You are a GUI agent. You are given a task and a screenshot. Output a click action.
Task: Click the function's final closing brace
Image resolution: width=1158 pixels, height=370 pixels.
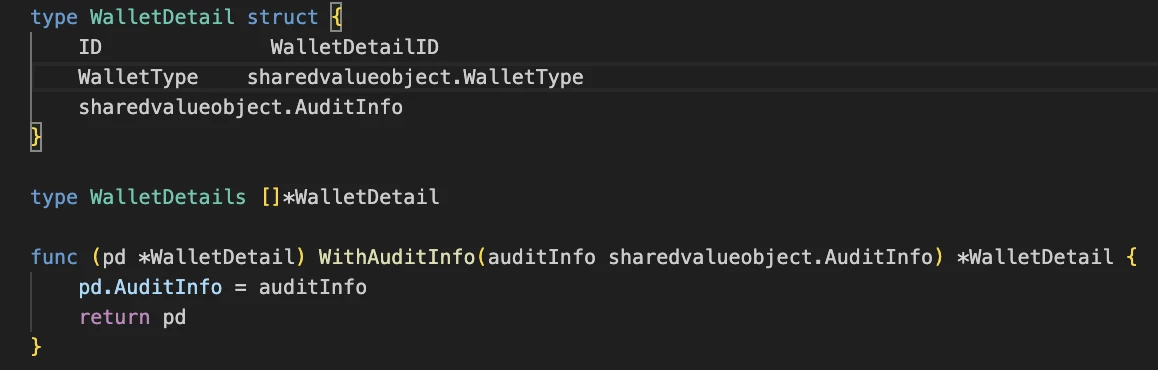coord(35,346)
